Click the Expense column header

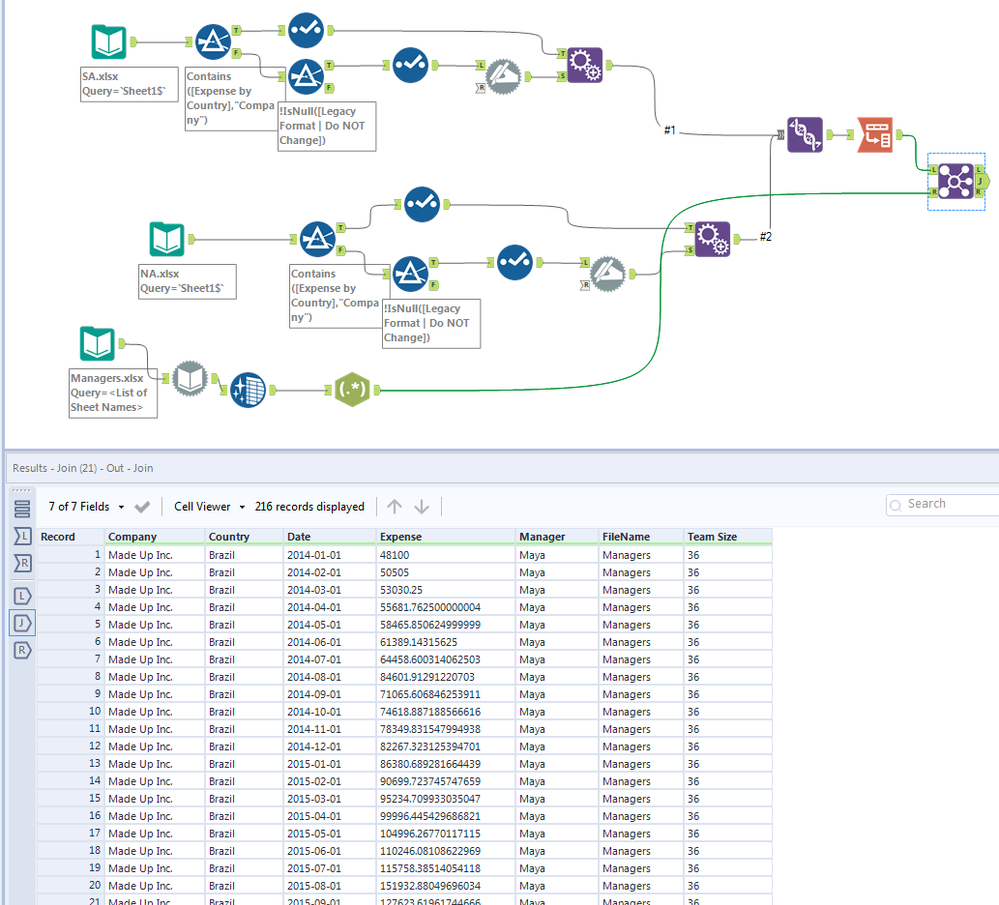point(447,537)
